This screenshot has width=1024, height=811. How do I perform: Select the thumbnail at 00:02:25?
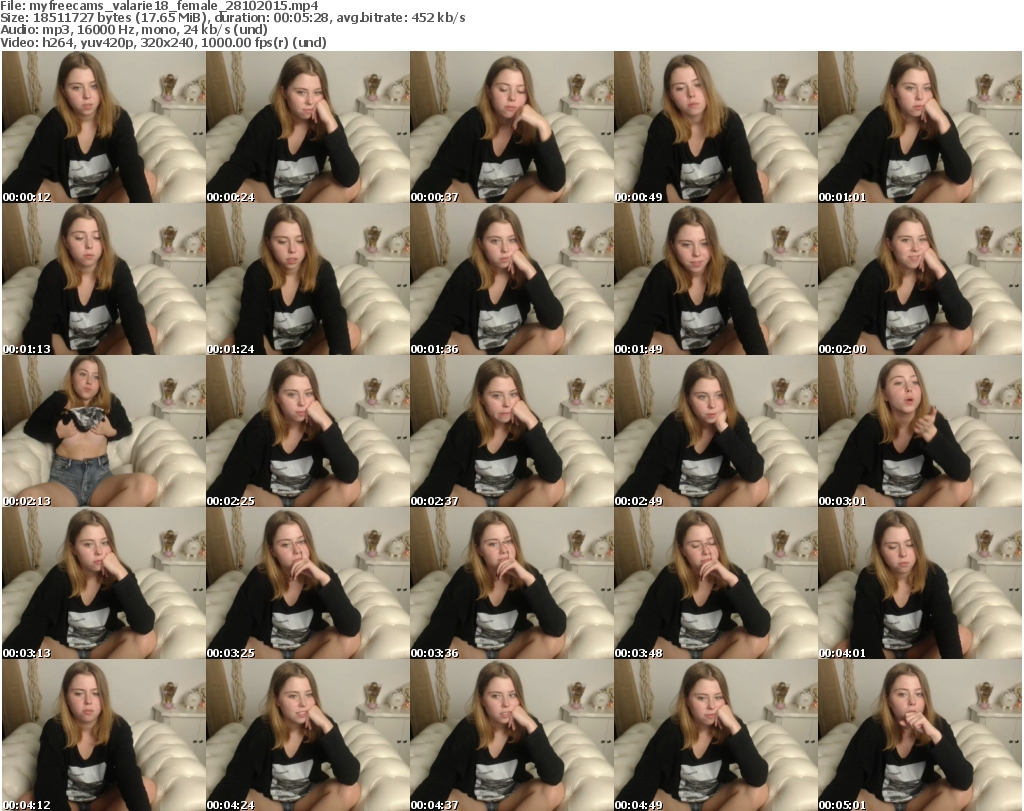(x=308, y=431)
